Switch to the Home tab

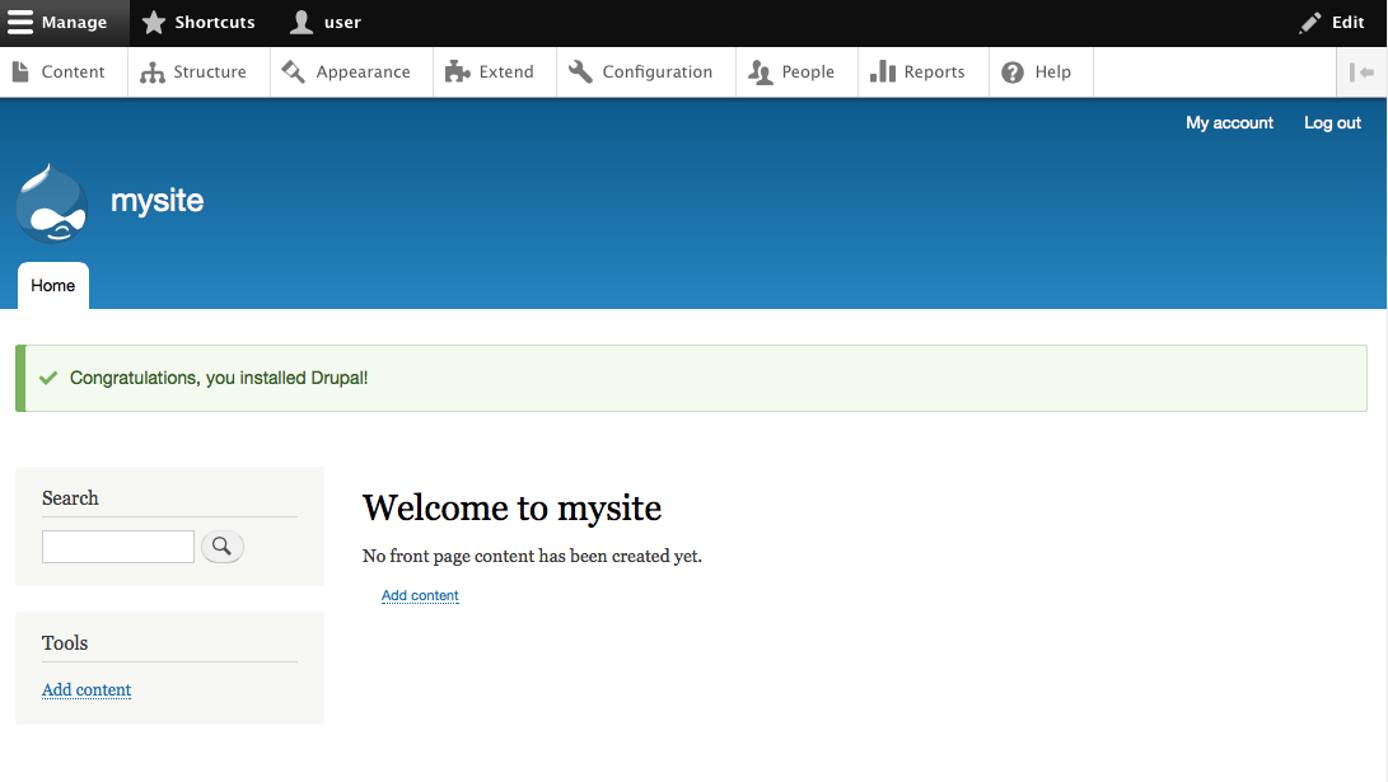[x=52, y=285]
